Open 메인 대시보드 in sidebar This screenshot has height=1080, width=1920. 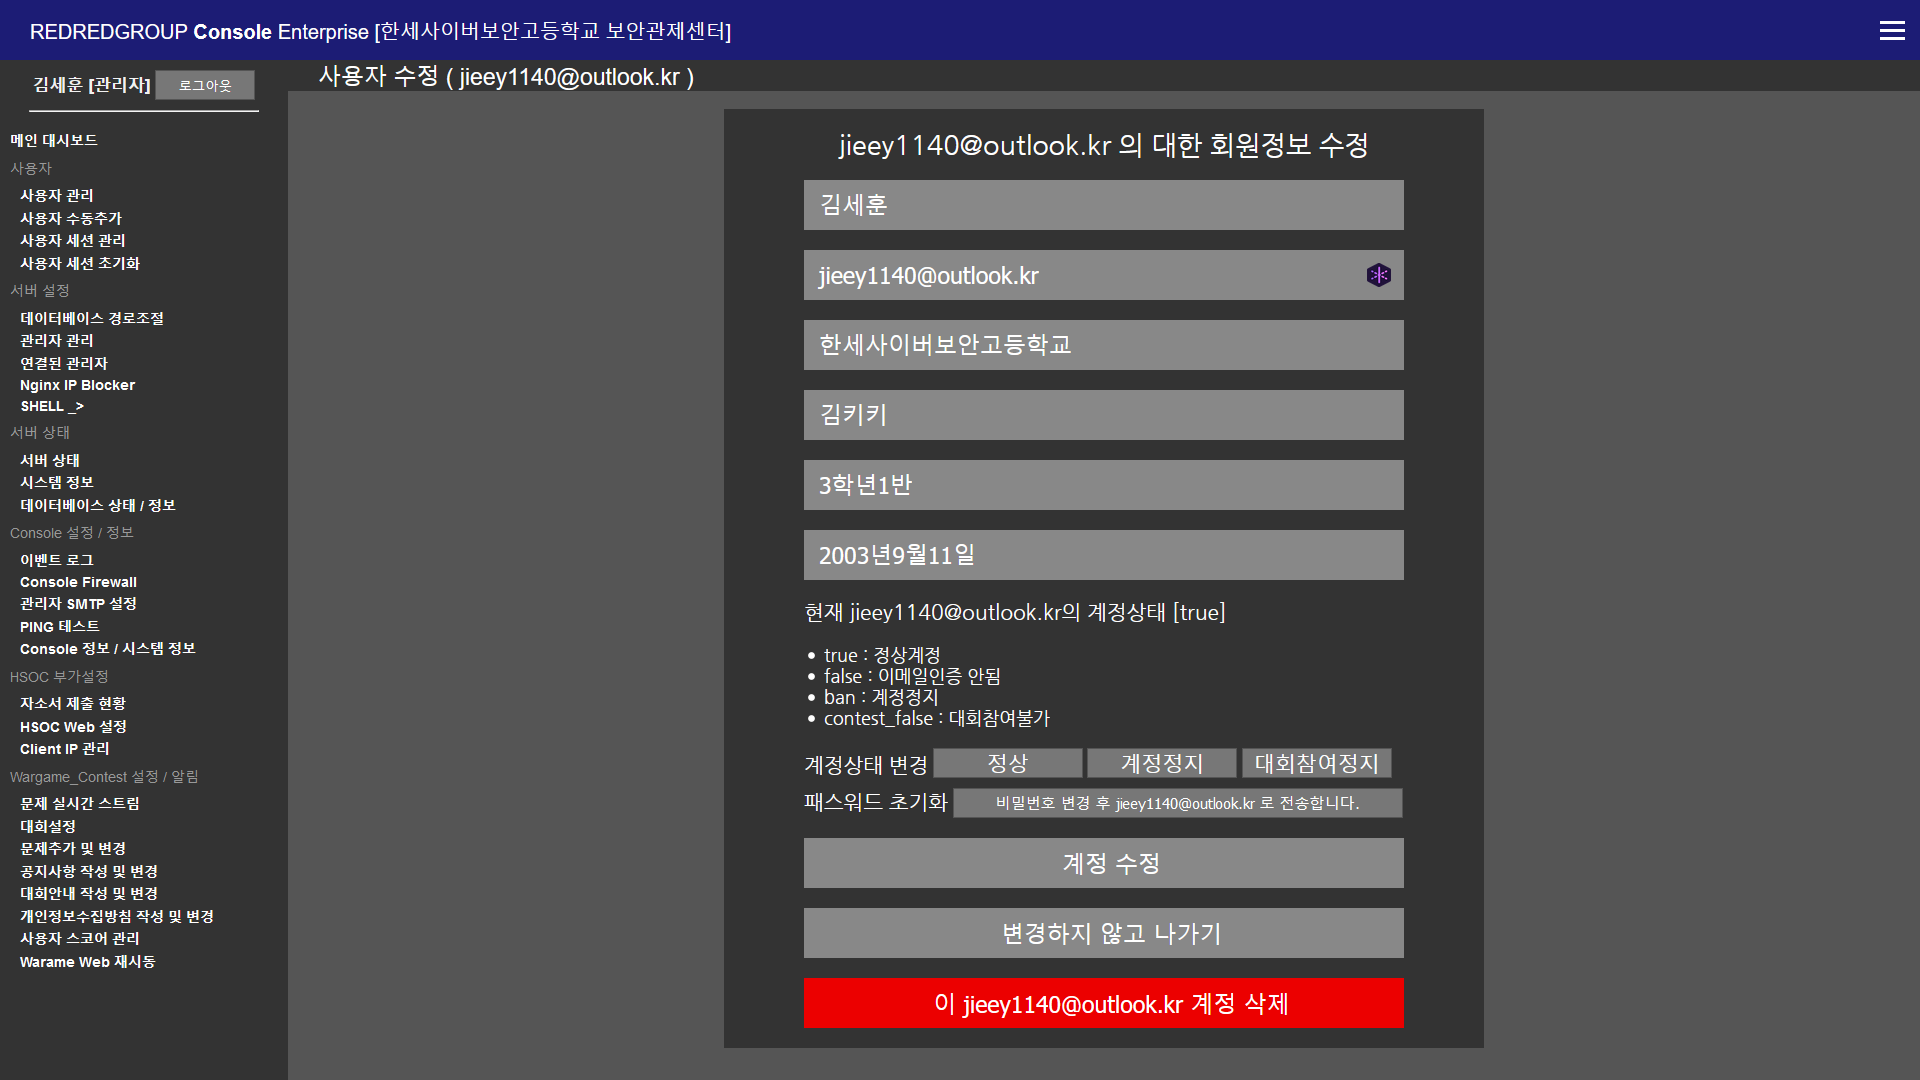pos(54,140)
